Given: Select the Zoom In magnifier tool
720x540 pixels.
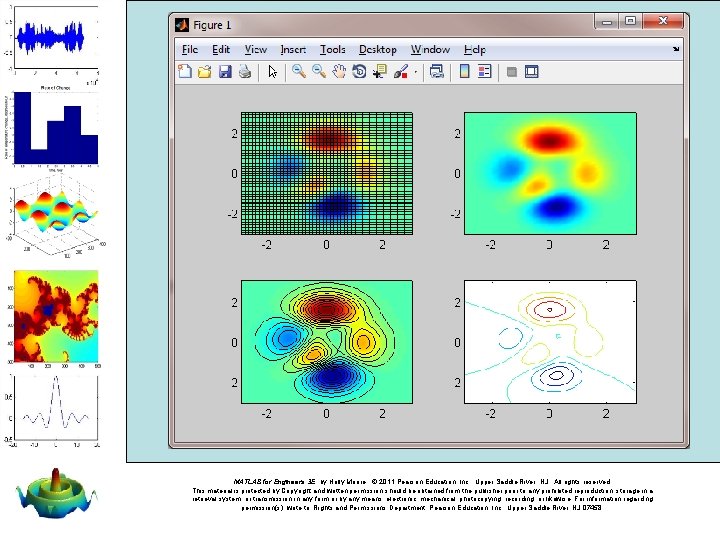Looking at the screenshot, I should click(299, 71).
